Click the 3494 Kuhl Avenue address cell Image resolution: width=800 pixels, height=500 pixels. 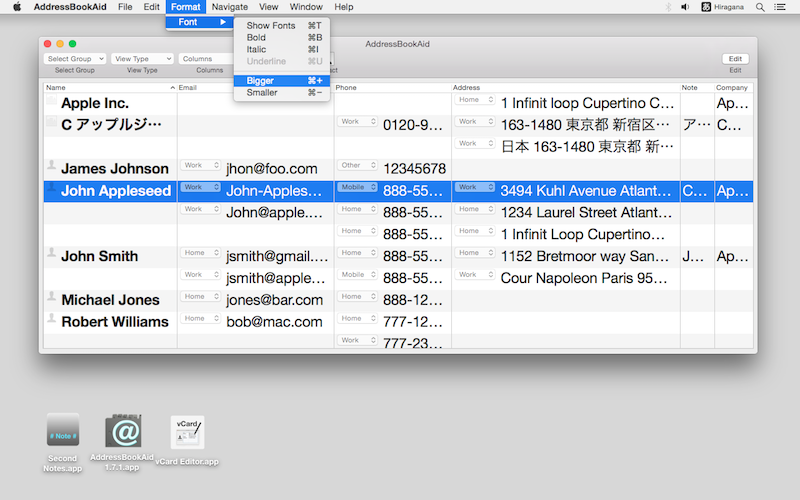click(586, 191)
